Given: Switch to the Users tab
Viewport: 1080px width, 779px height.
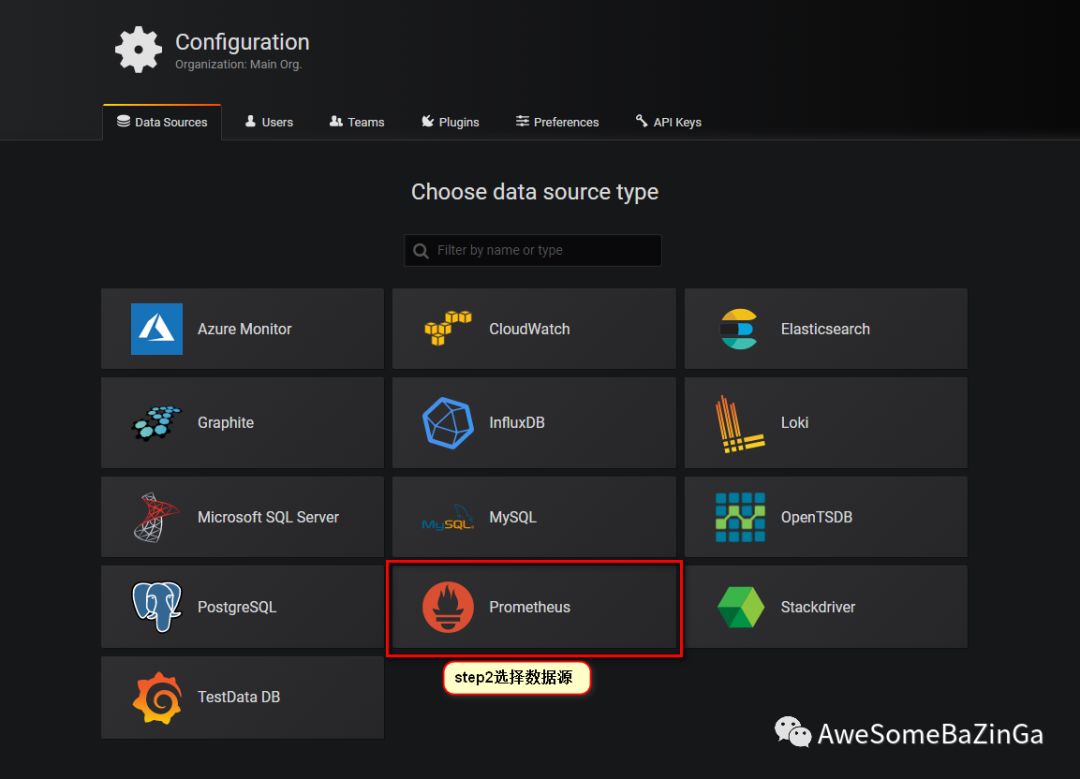Looking at the screenshot, I should tap(269, 122).
